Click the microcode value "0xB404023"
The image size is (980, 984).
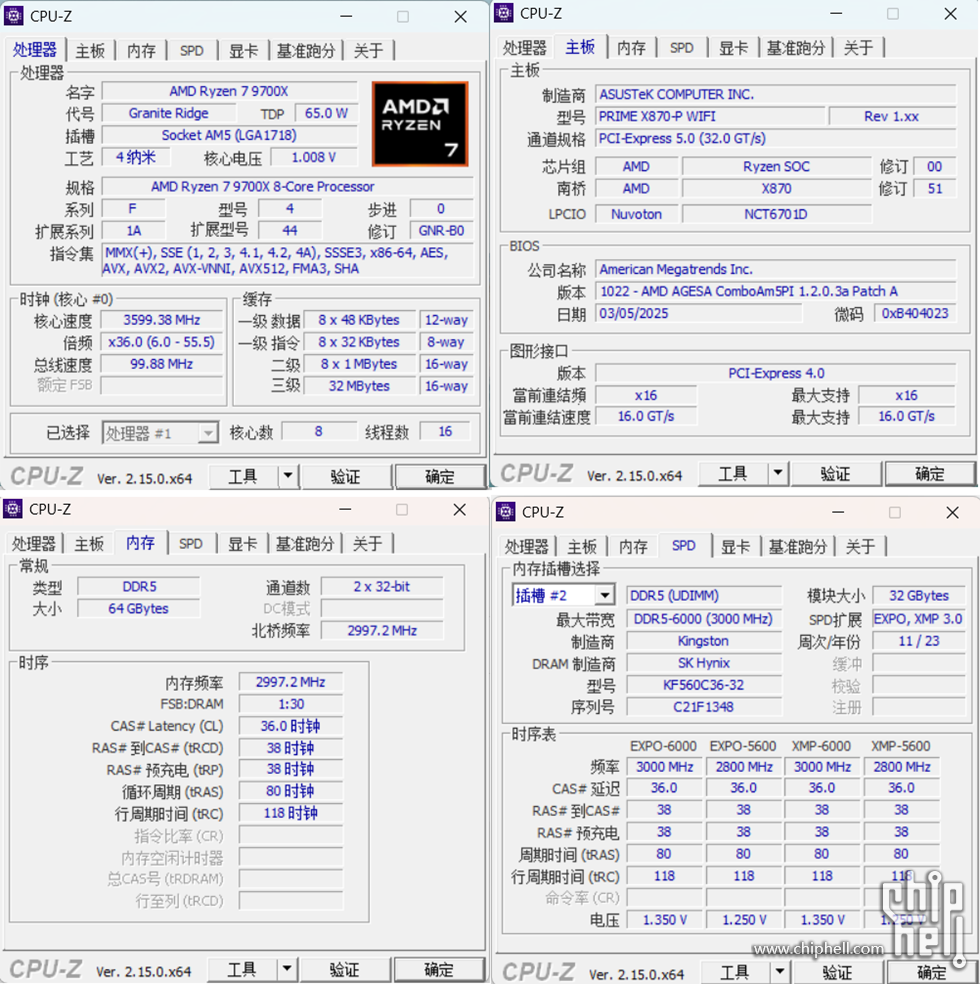(x=915, y=313)
